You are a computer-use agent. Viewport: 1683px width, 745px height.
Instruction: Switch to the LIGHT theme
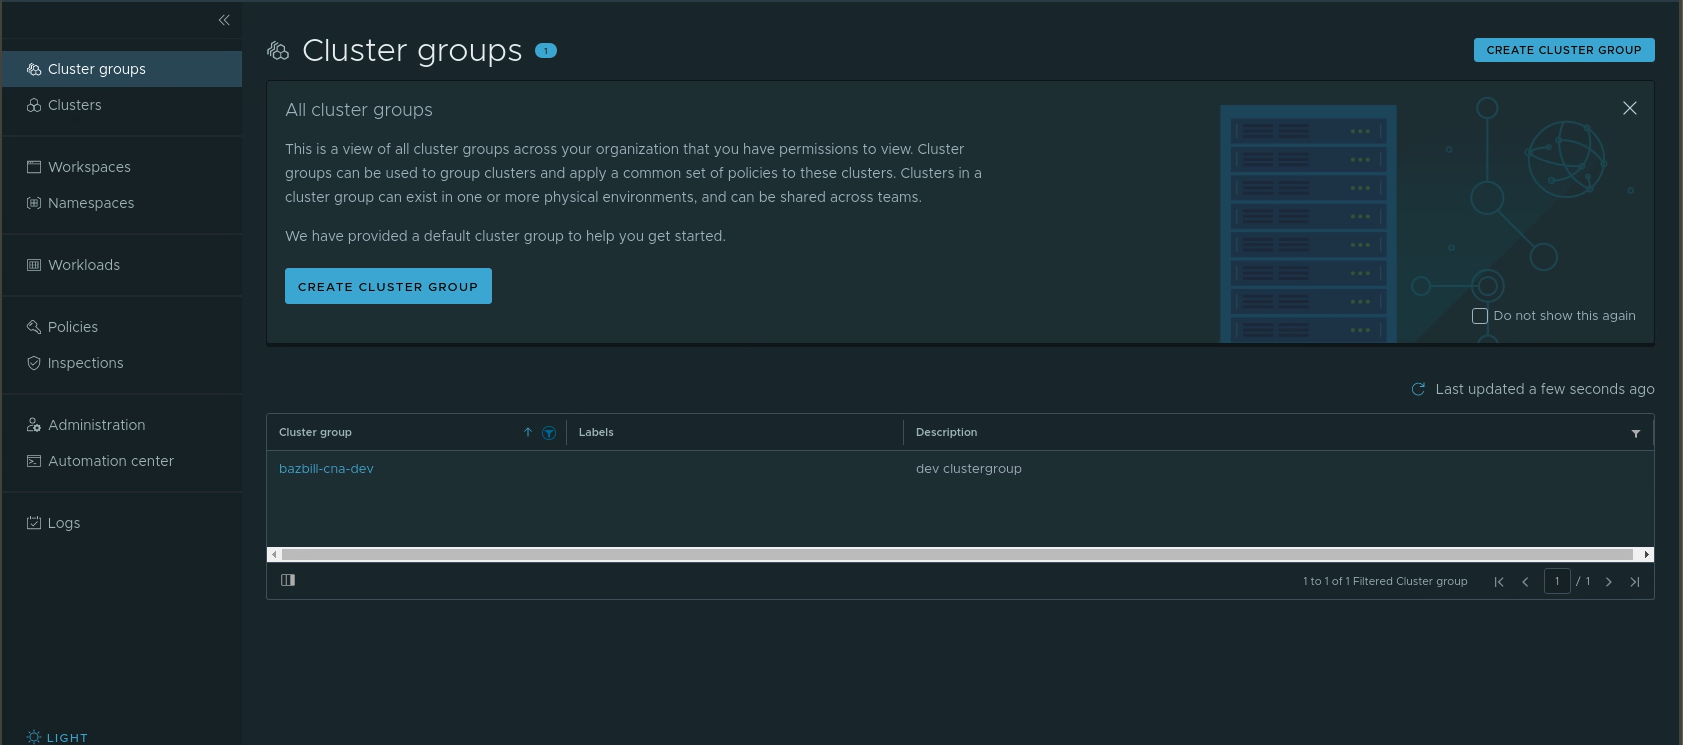(x=57, y=737)
